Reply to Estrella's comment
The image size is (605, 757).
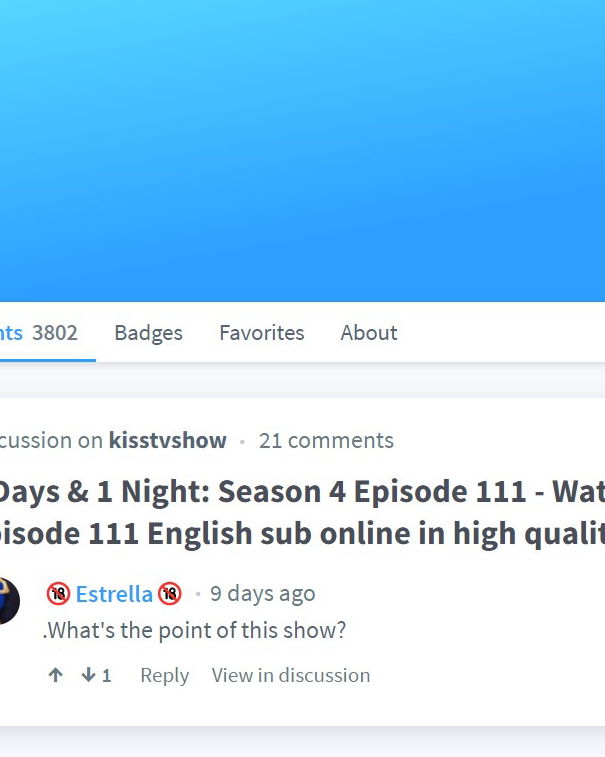coord(165,675)
